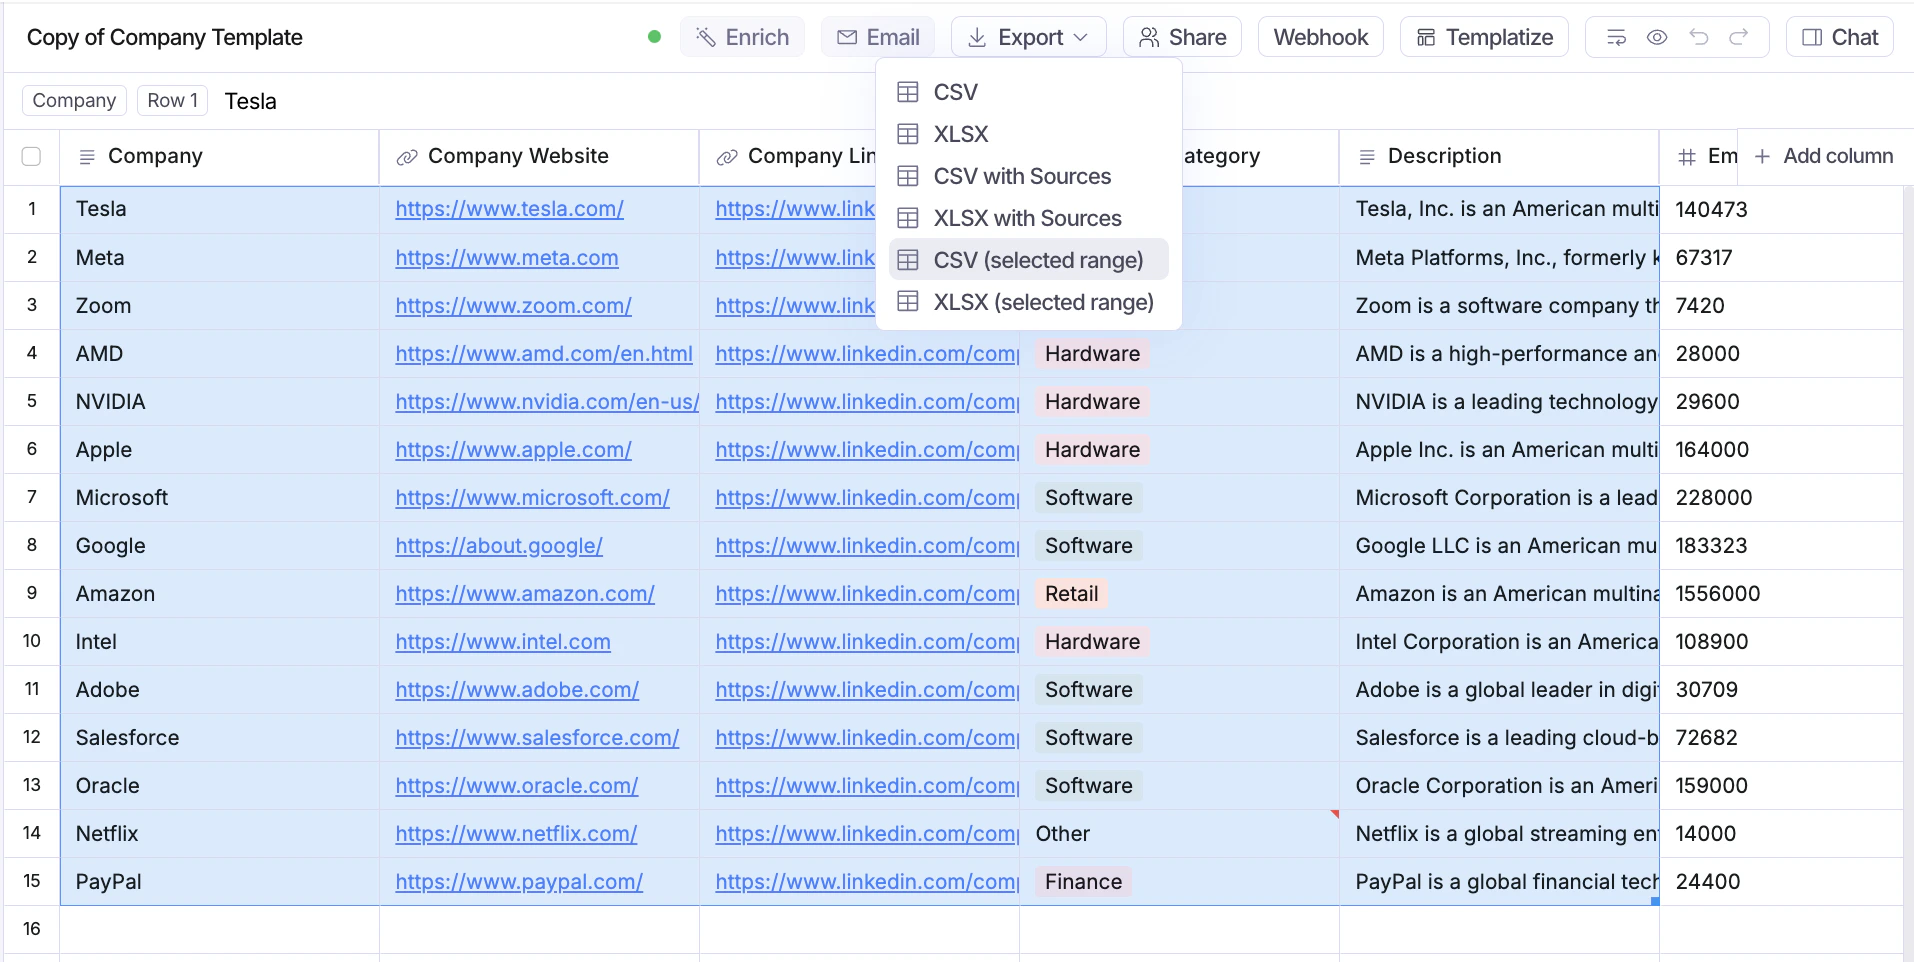Open the https://www.paypal.com/ link

(519, 882)
